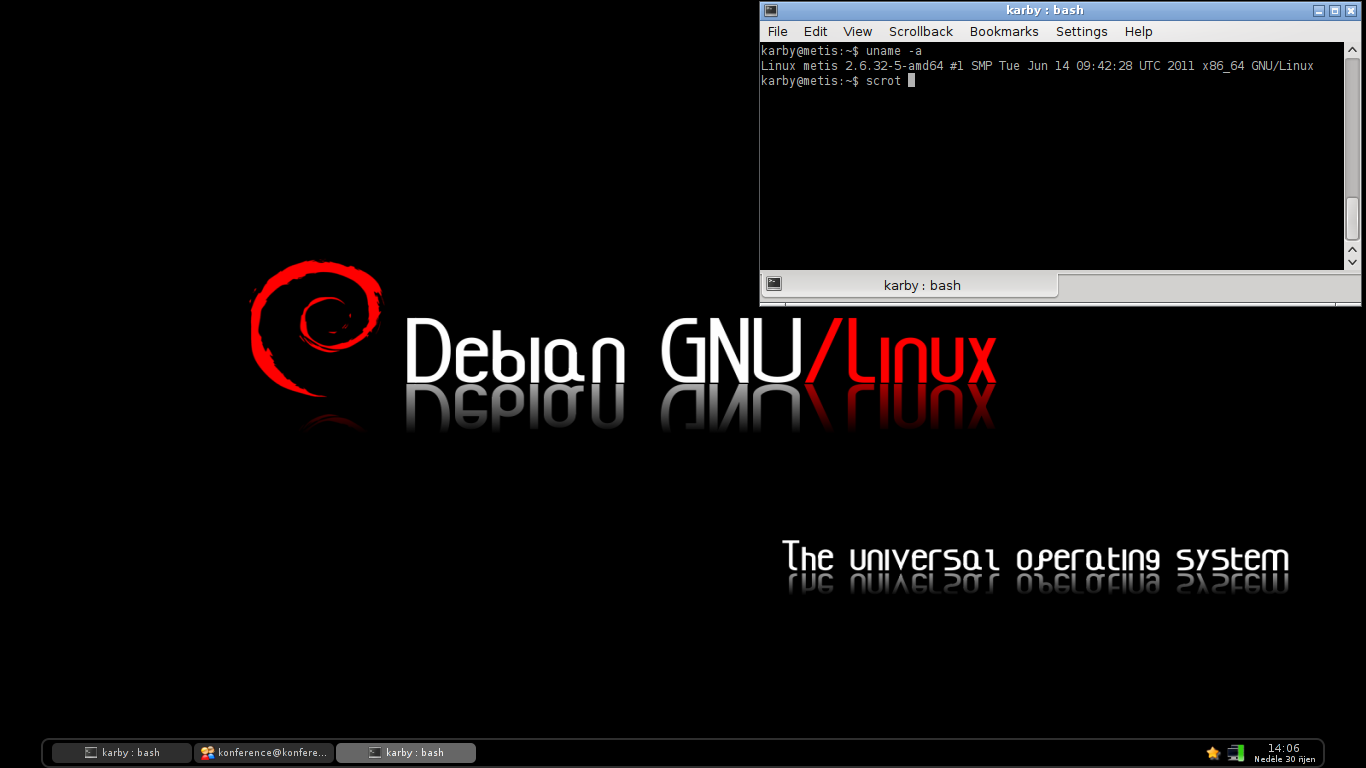Click the 'Linux metis 2.6.32-5-amd64' output line
The image size is (1366, 768).
pyautogui.click(x=1037, y=66)
